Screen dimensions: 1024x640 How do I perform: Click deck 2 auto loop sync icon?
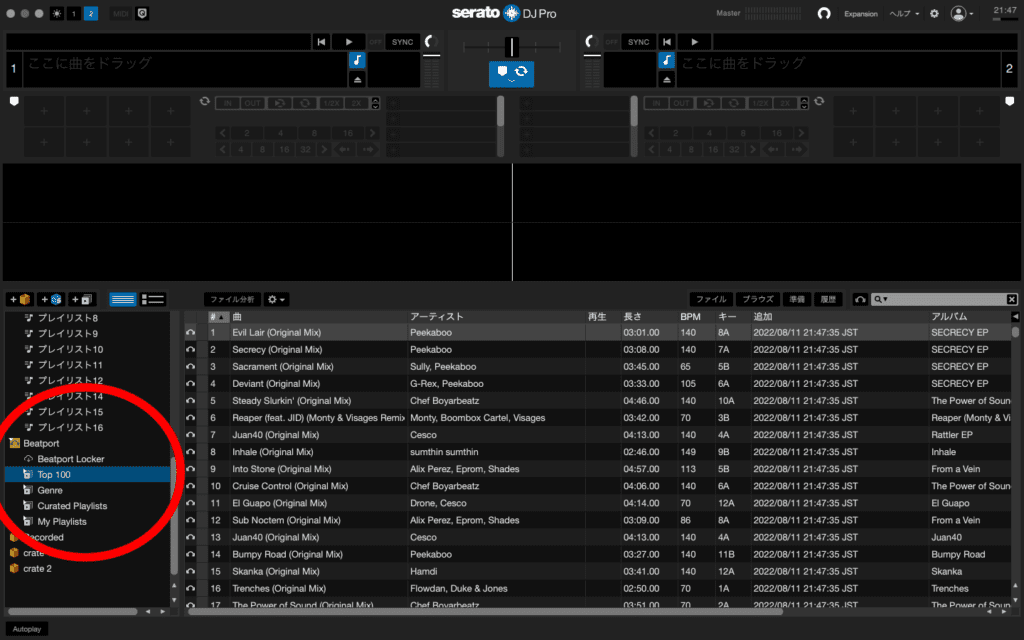point(819,101)
